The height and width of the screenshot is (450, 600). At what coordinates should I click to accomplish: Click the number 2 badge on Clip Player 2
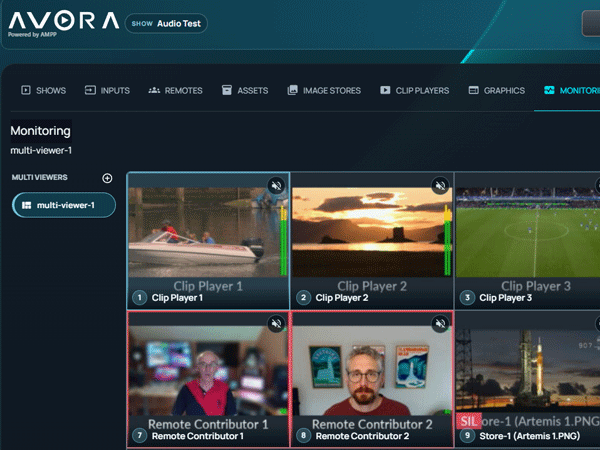tap(303, 298)
